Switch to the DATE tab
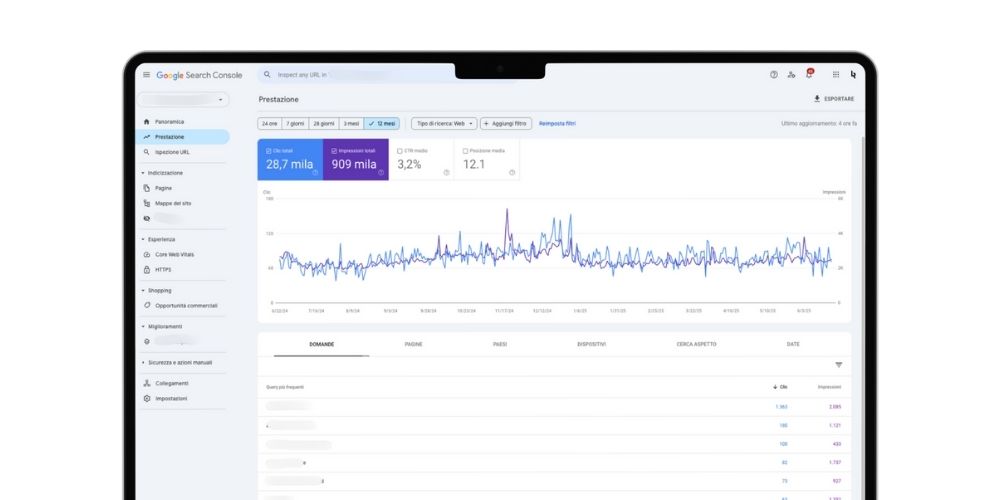 tap(793, 344)
